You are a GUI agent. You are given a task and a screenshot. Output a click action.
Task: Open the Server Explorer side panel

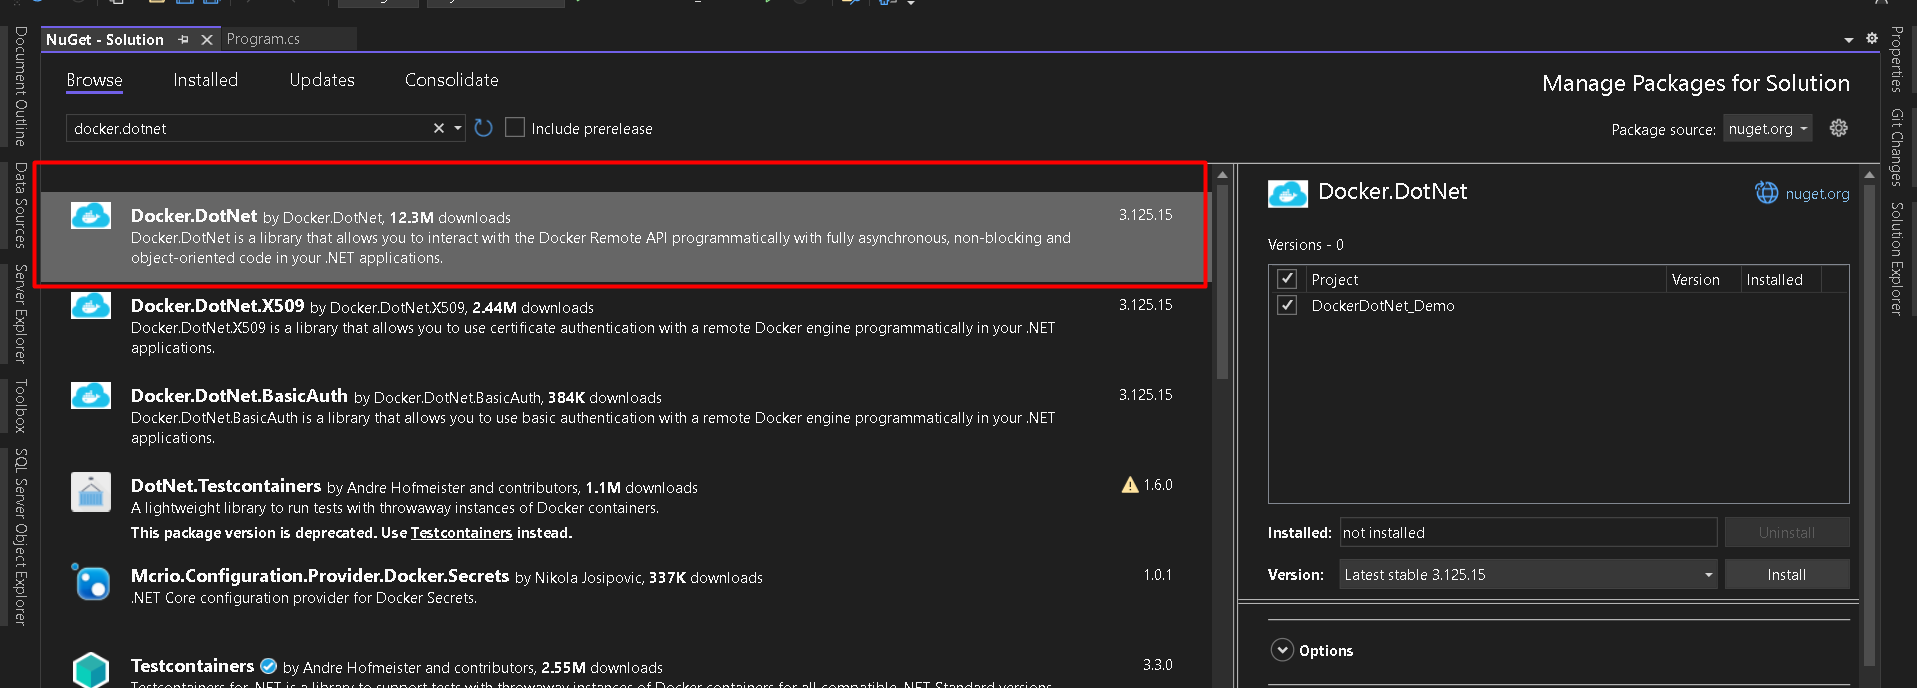click(20, 313)
